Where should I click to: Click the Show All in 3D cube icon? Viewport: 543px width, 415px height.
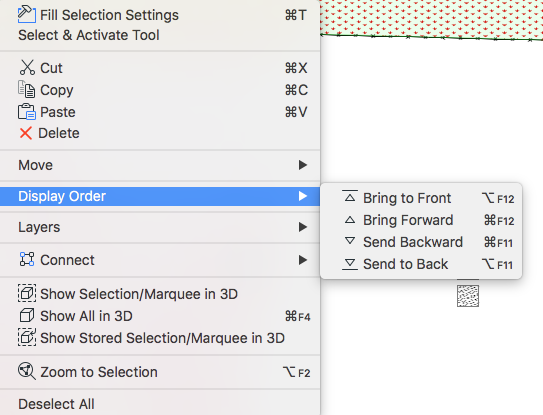(x=27, y=316)
